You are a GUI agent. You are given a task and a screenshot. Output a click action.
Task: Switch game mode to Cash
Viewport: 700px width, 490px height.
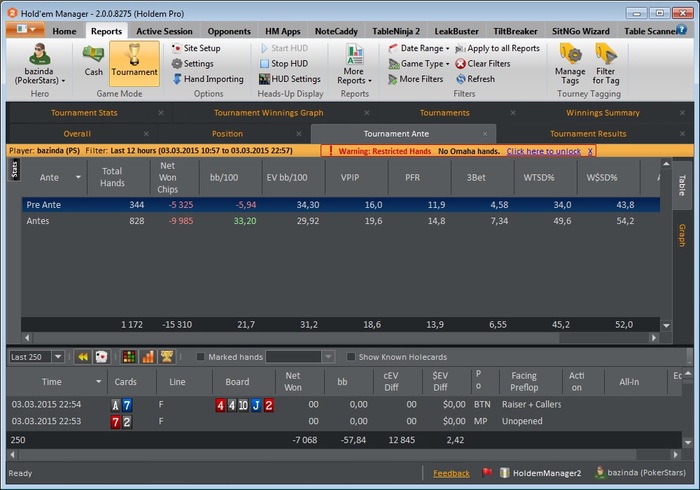tap(93, 60)
